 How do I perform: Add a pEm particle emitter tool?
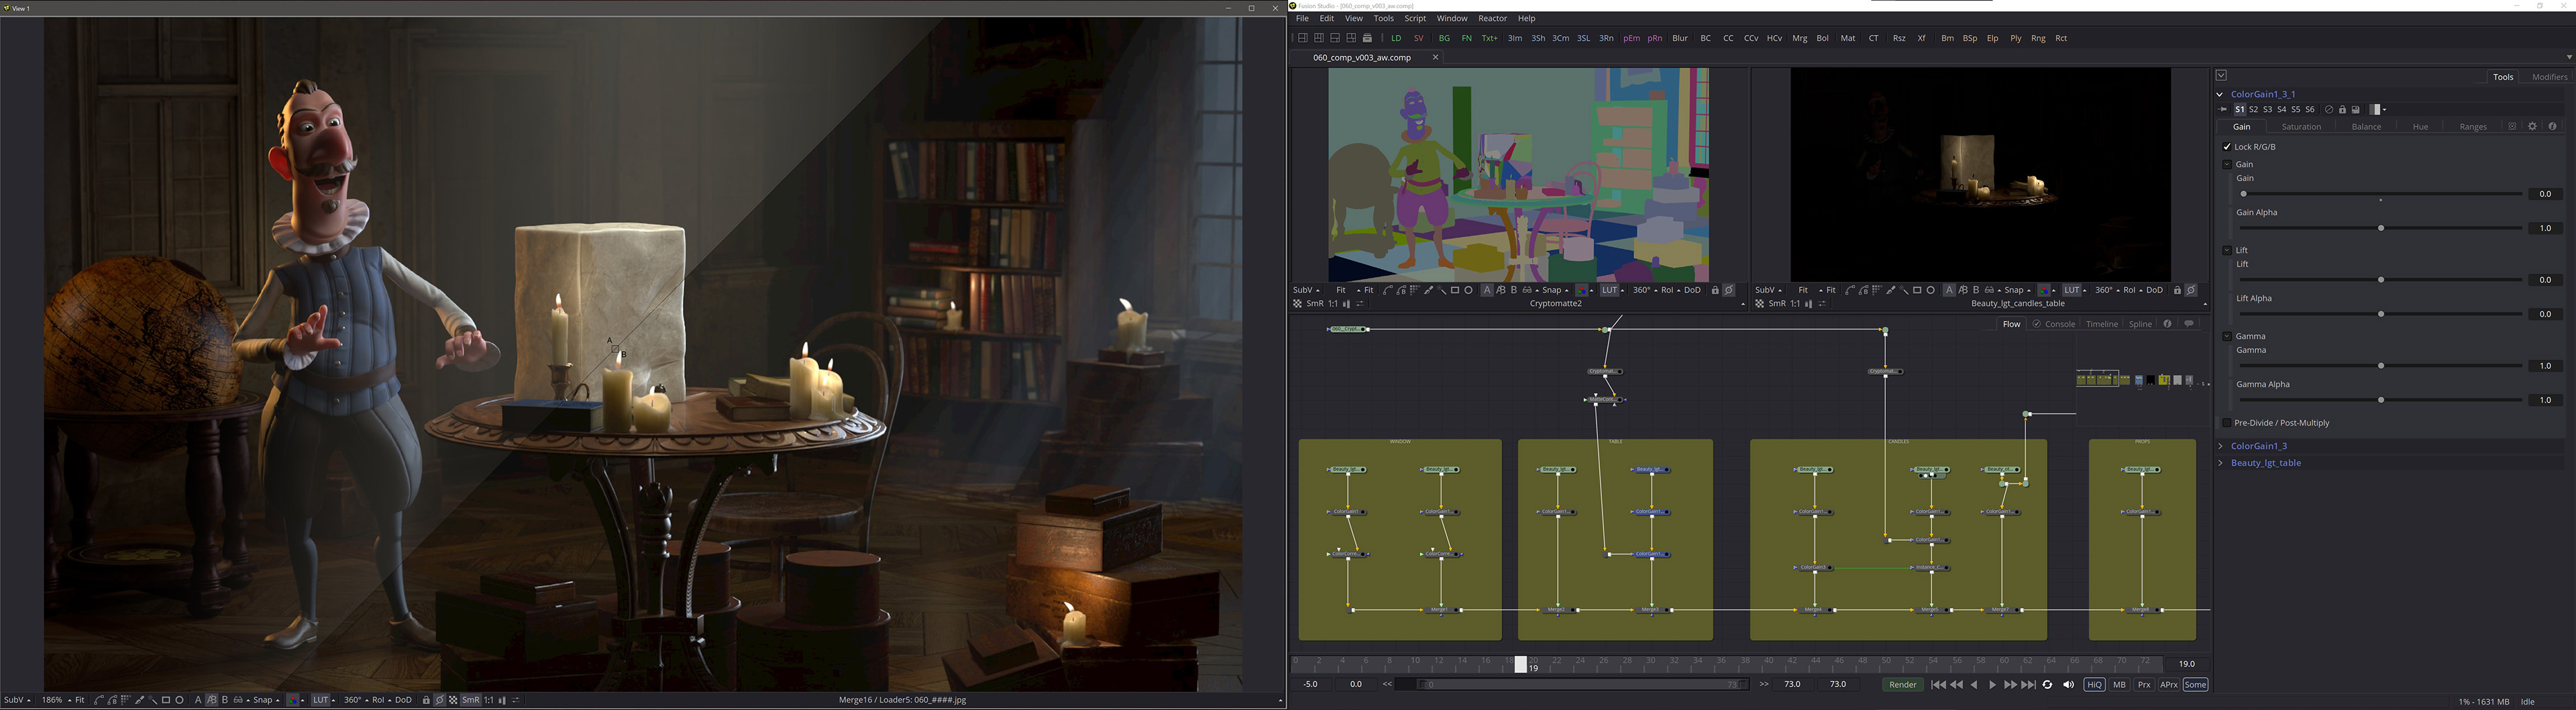tap(1632, 38)
